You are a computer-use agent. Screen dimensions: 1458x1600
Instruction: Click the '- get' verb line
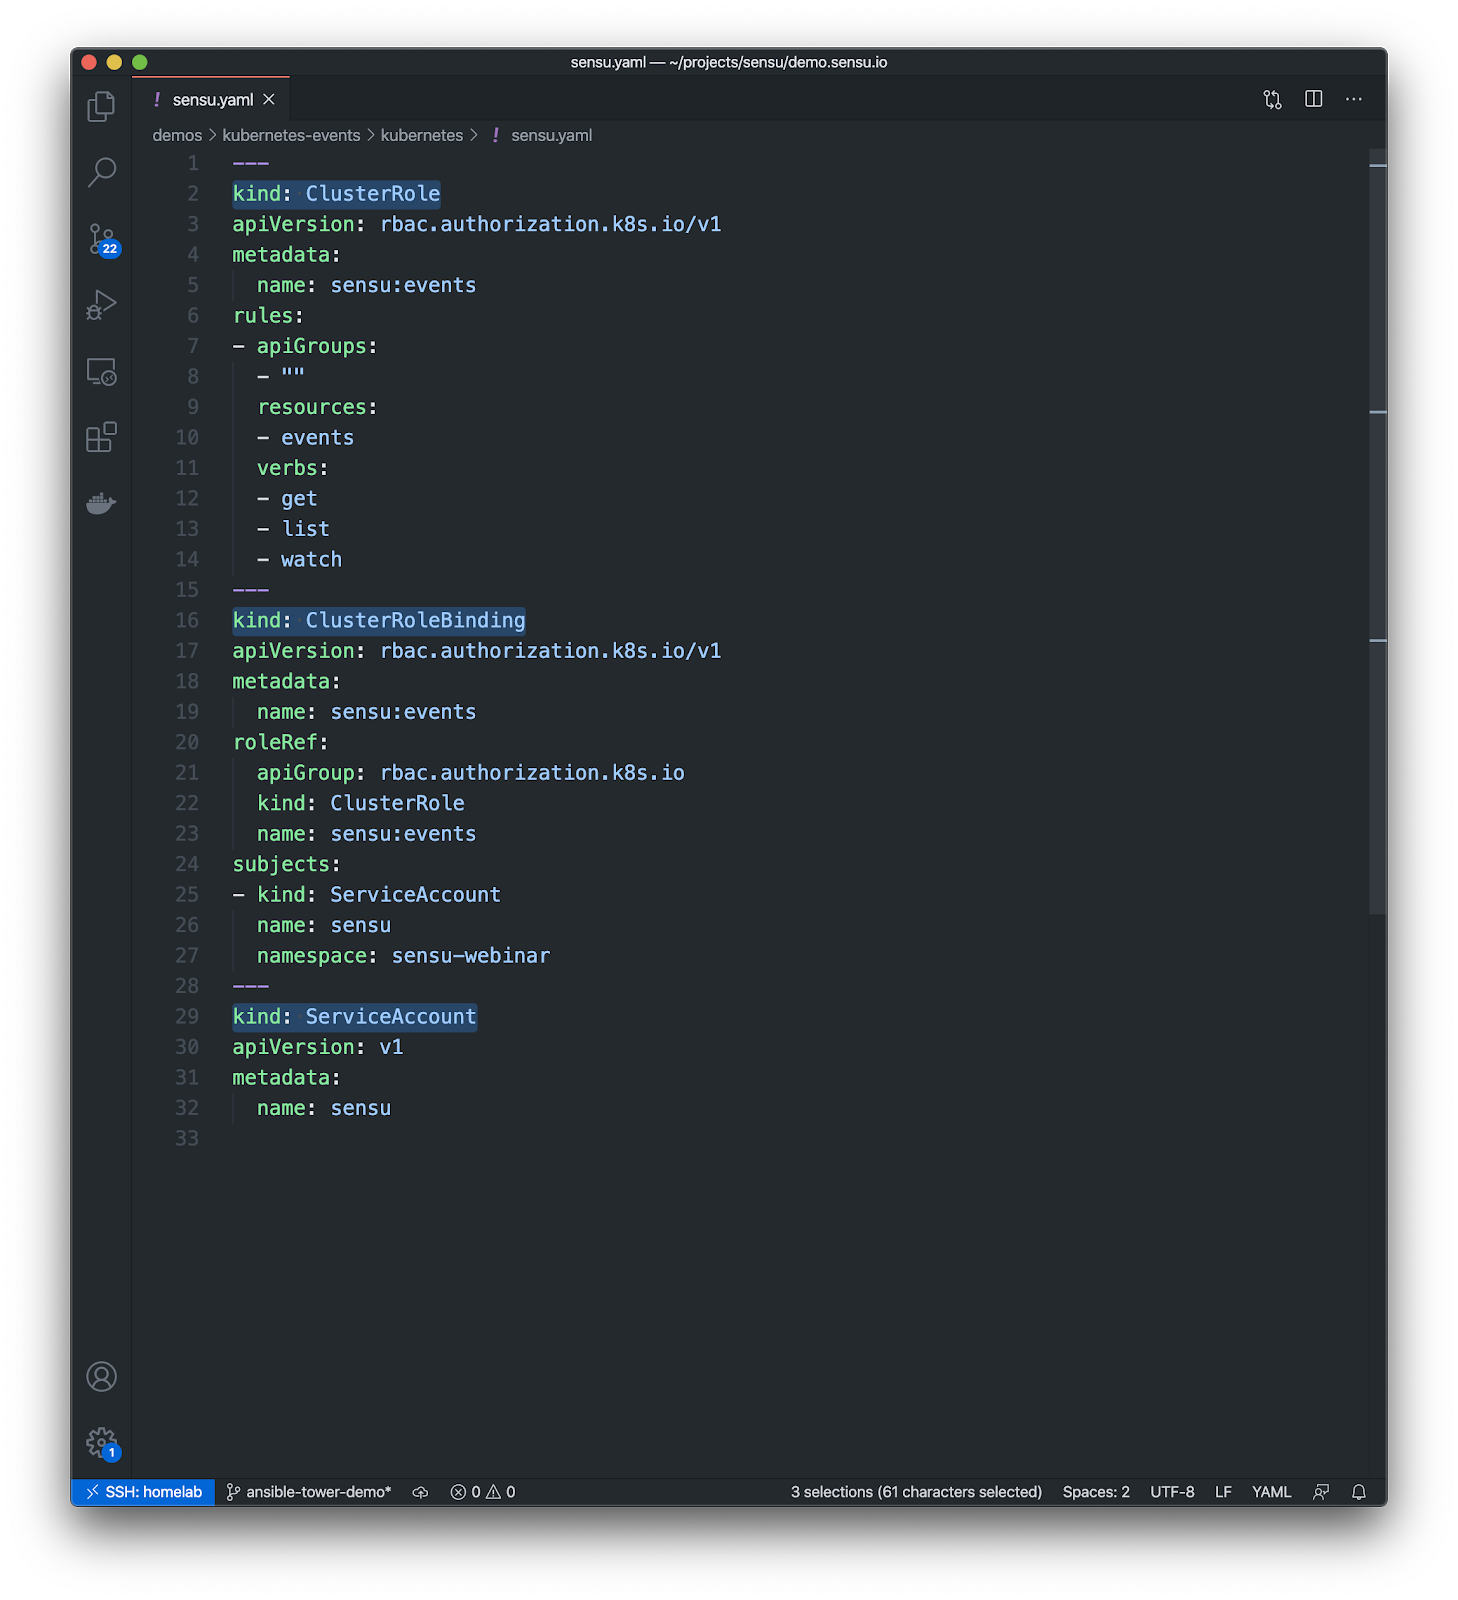coord(287,499)
